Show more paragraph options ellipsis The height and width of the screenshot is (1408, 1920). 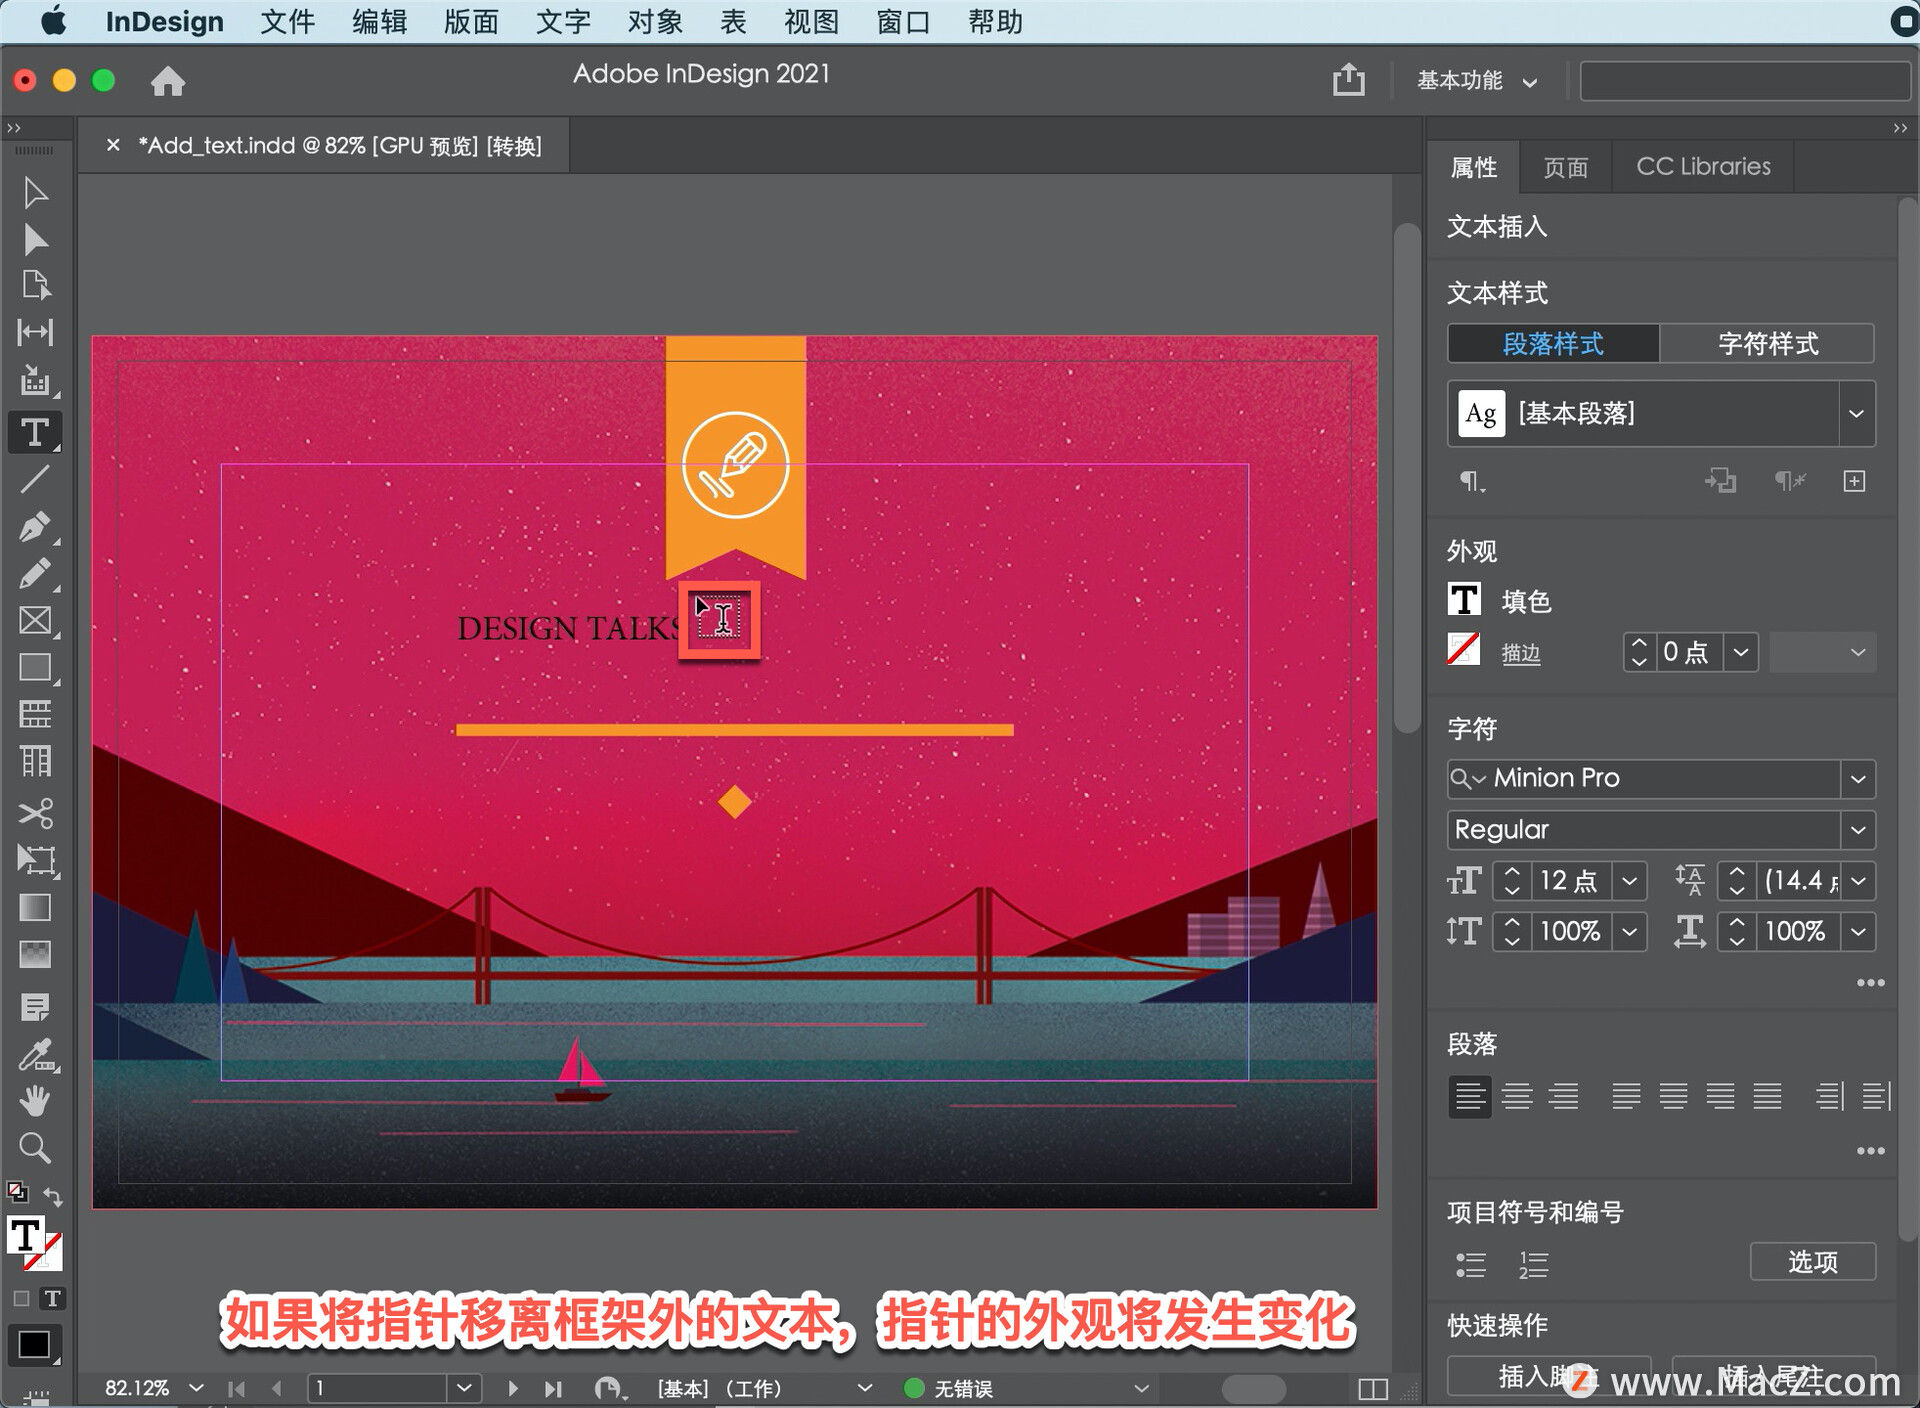(1870, 1151)
